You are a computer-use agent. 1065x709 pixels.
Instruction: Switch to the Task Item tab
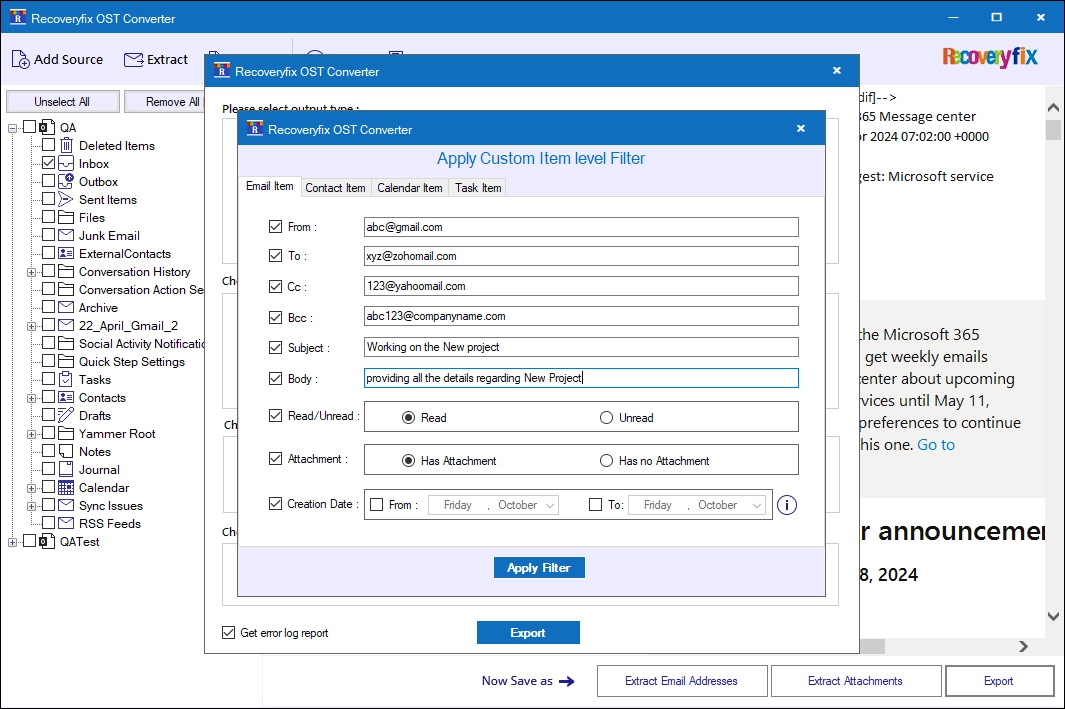tap(478, 188)
